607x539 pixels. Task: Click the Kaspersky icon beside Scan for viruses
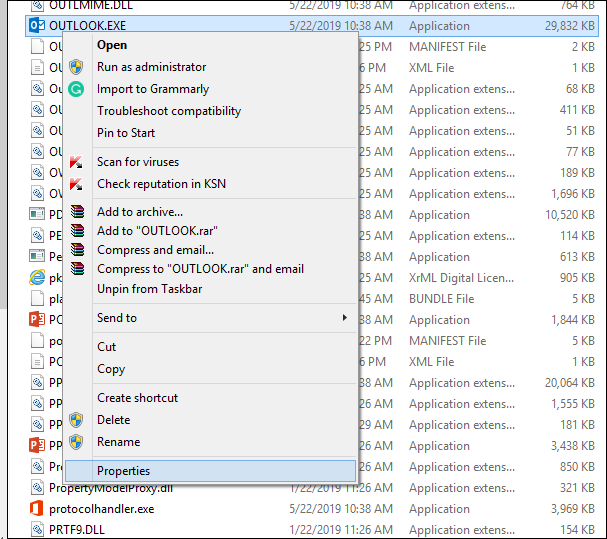76,162
